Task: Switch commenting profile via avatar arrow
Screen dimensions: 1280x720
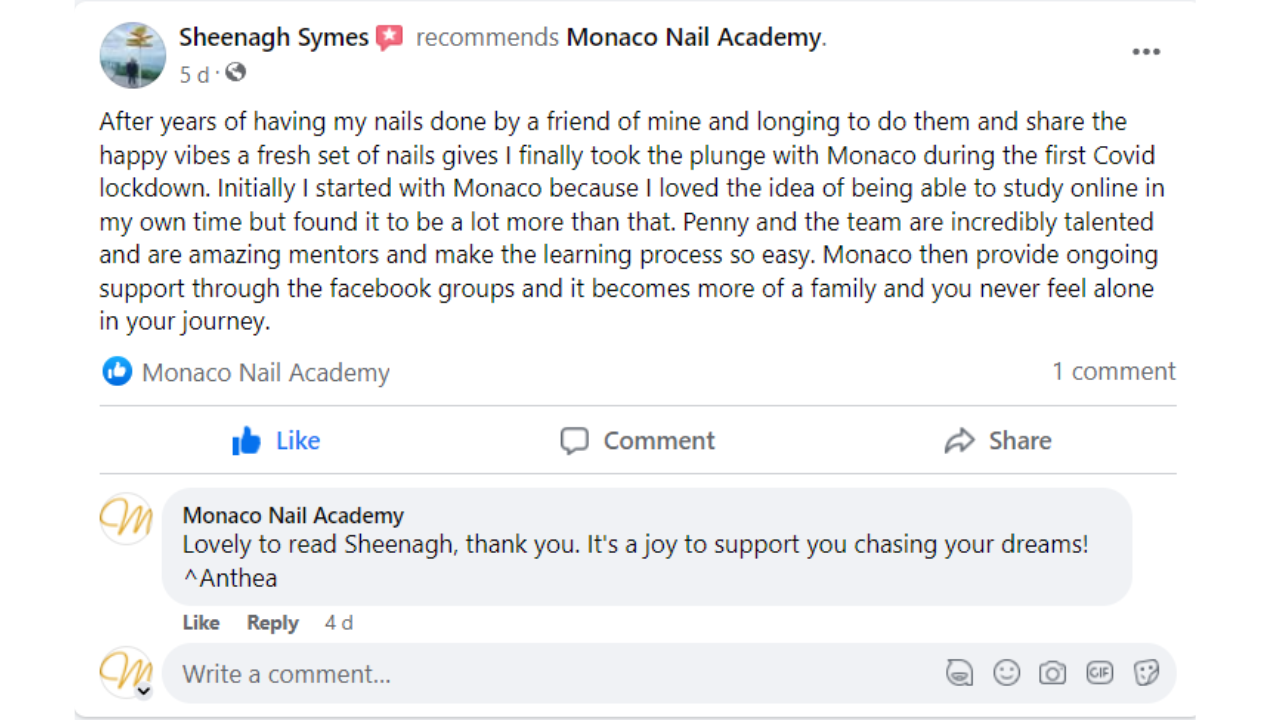Action: (143, 690)
